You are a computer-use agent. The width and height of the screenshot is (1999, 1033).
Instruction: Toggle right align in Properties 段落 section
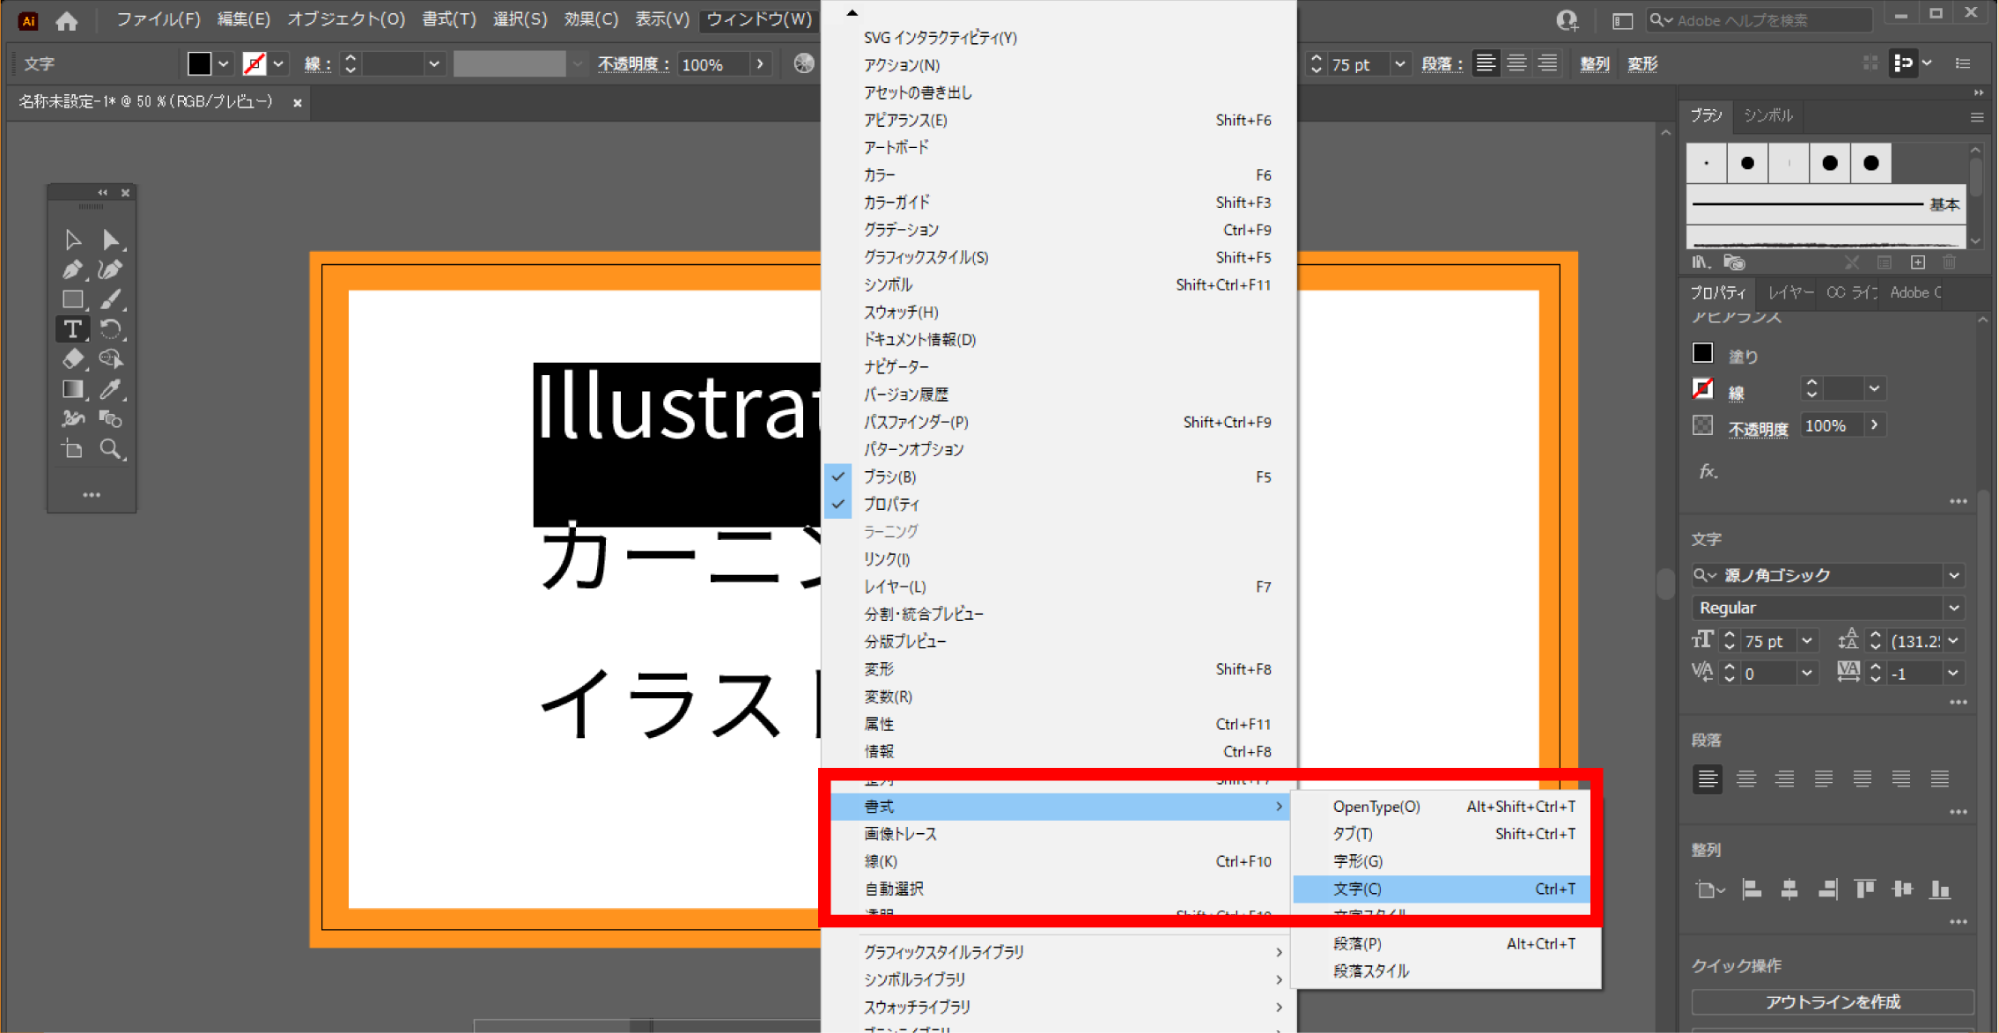(x=1784, y=778)
